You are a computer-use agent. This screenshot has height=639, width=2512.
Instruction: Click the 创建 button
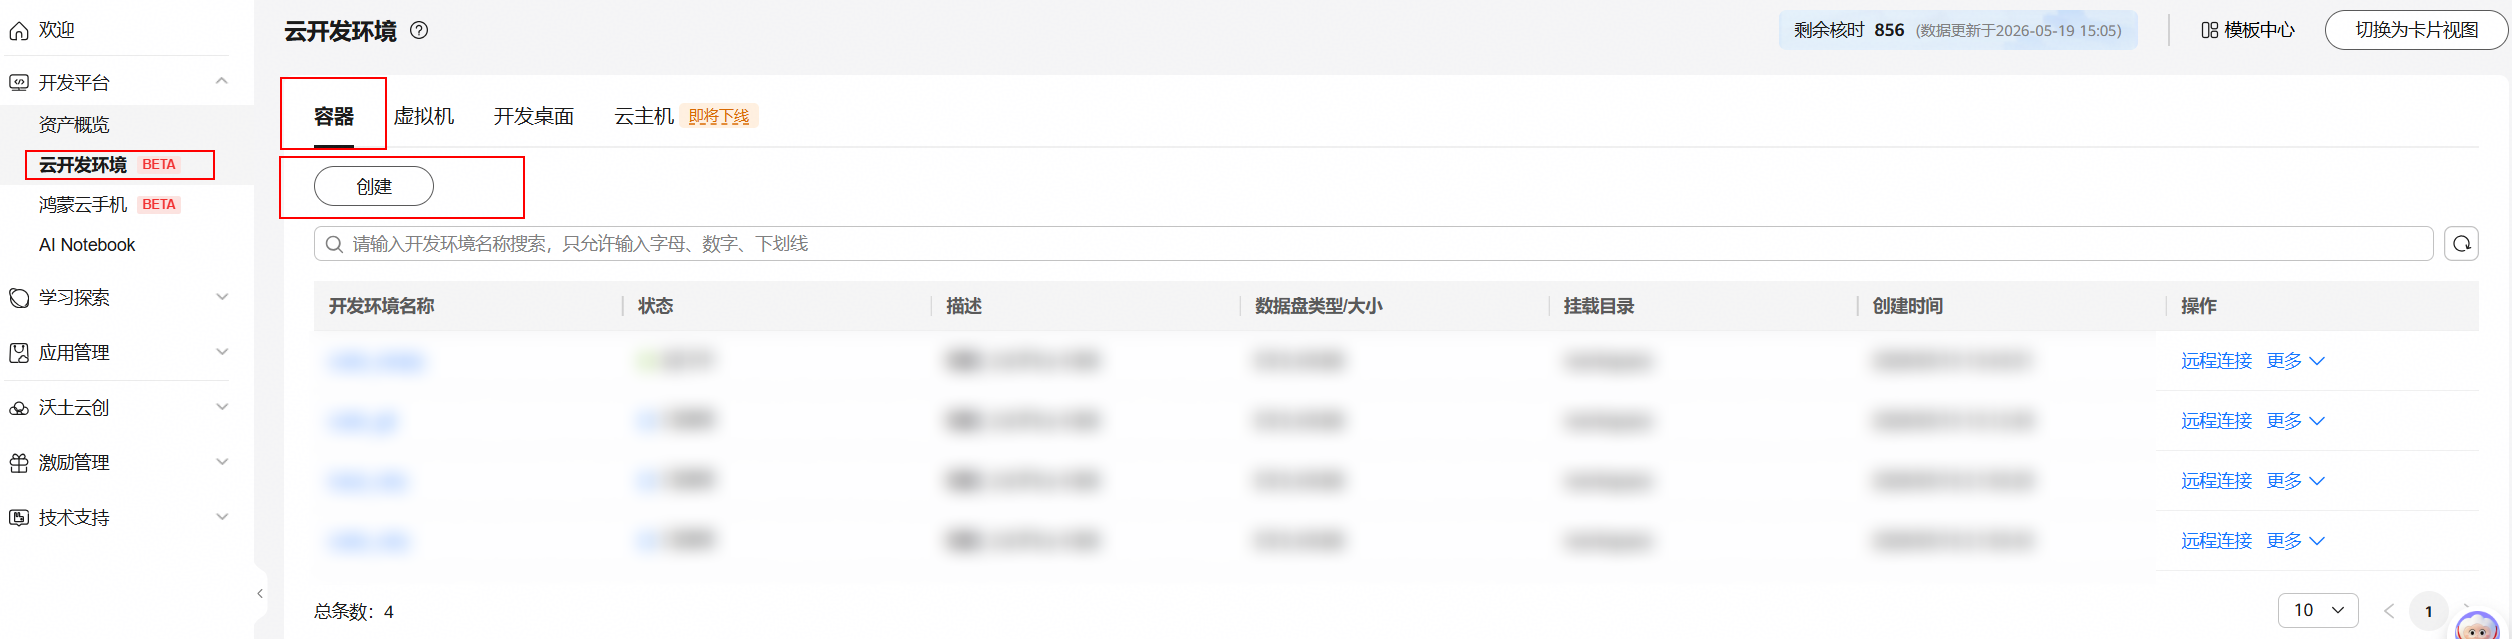[374, 186]
